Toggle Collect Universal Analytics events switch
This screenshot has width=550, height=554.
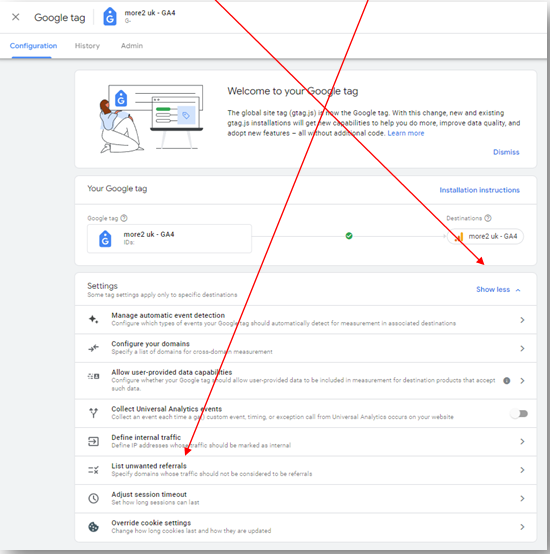[x=519, y=413]
